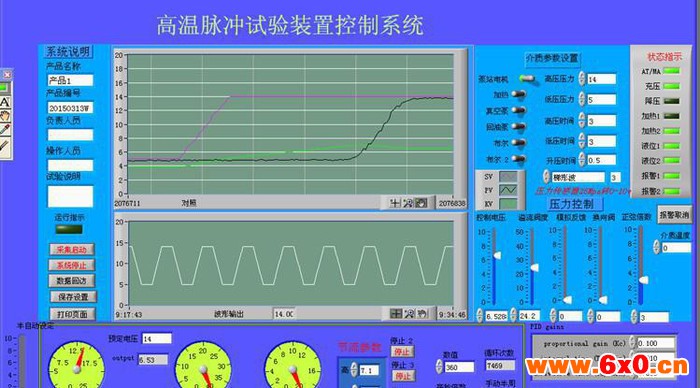Click the 报警取消 button
This screenshot has width=700, height=388.
(674, 215)
